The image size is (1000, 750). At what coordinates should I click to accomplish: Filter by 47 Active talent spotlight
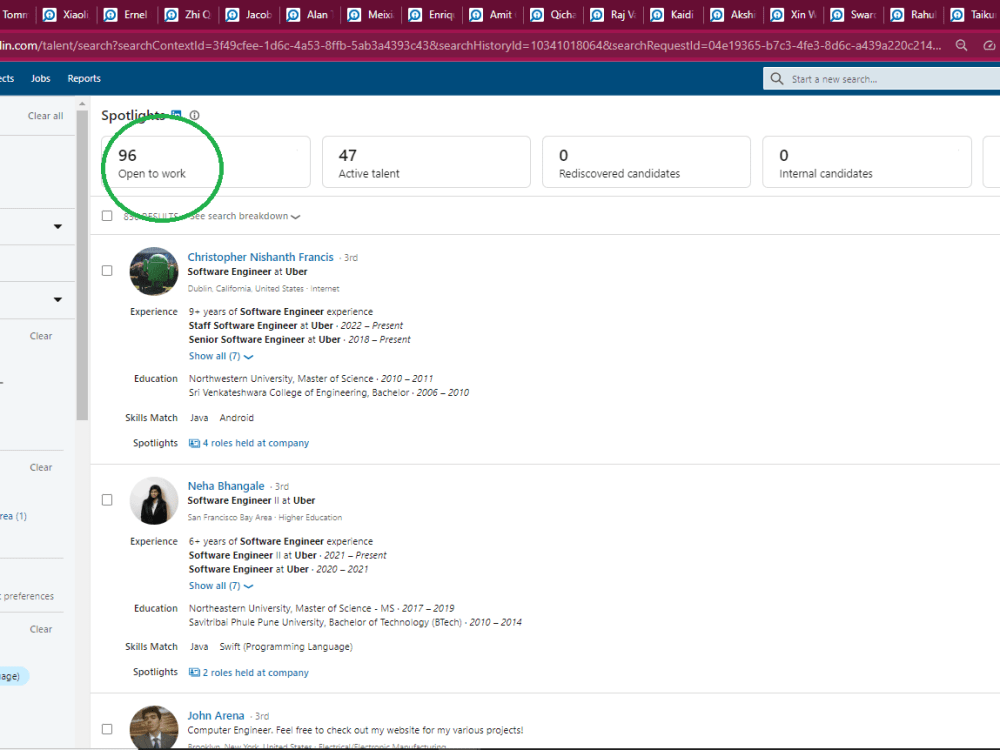pyautogui.click(x=426, y=162)
